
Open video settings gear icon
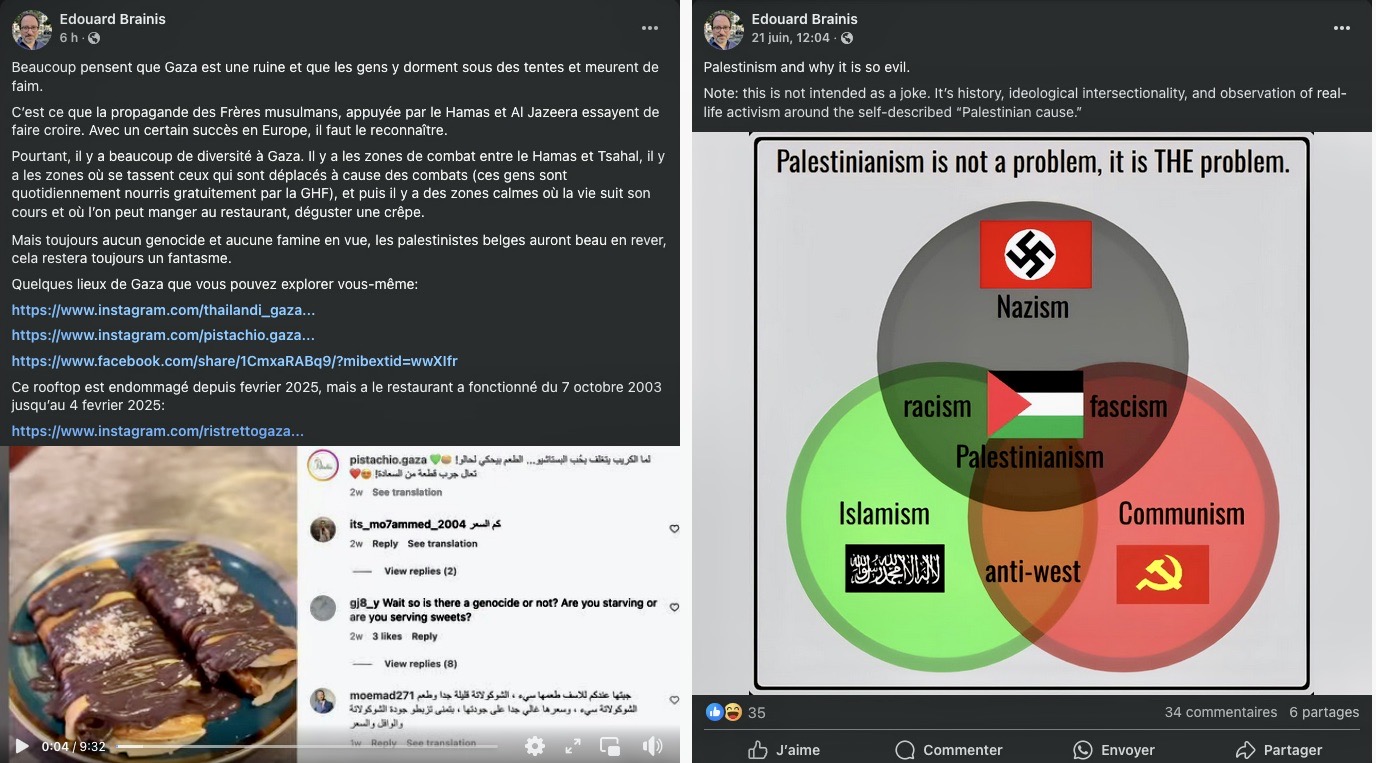click(x=535, y=746)
